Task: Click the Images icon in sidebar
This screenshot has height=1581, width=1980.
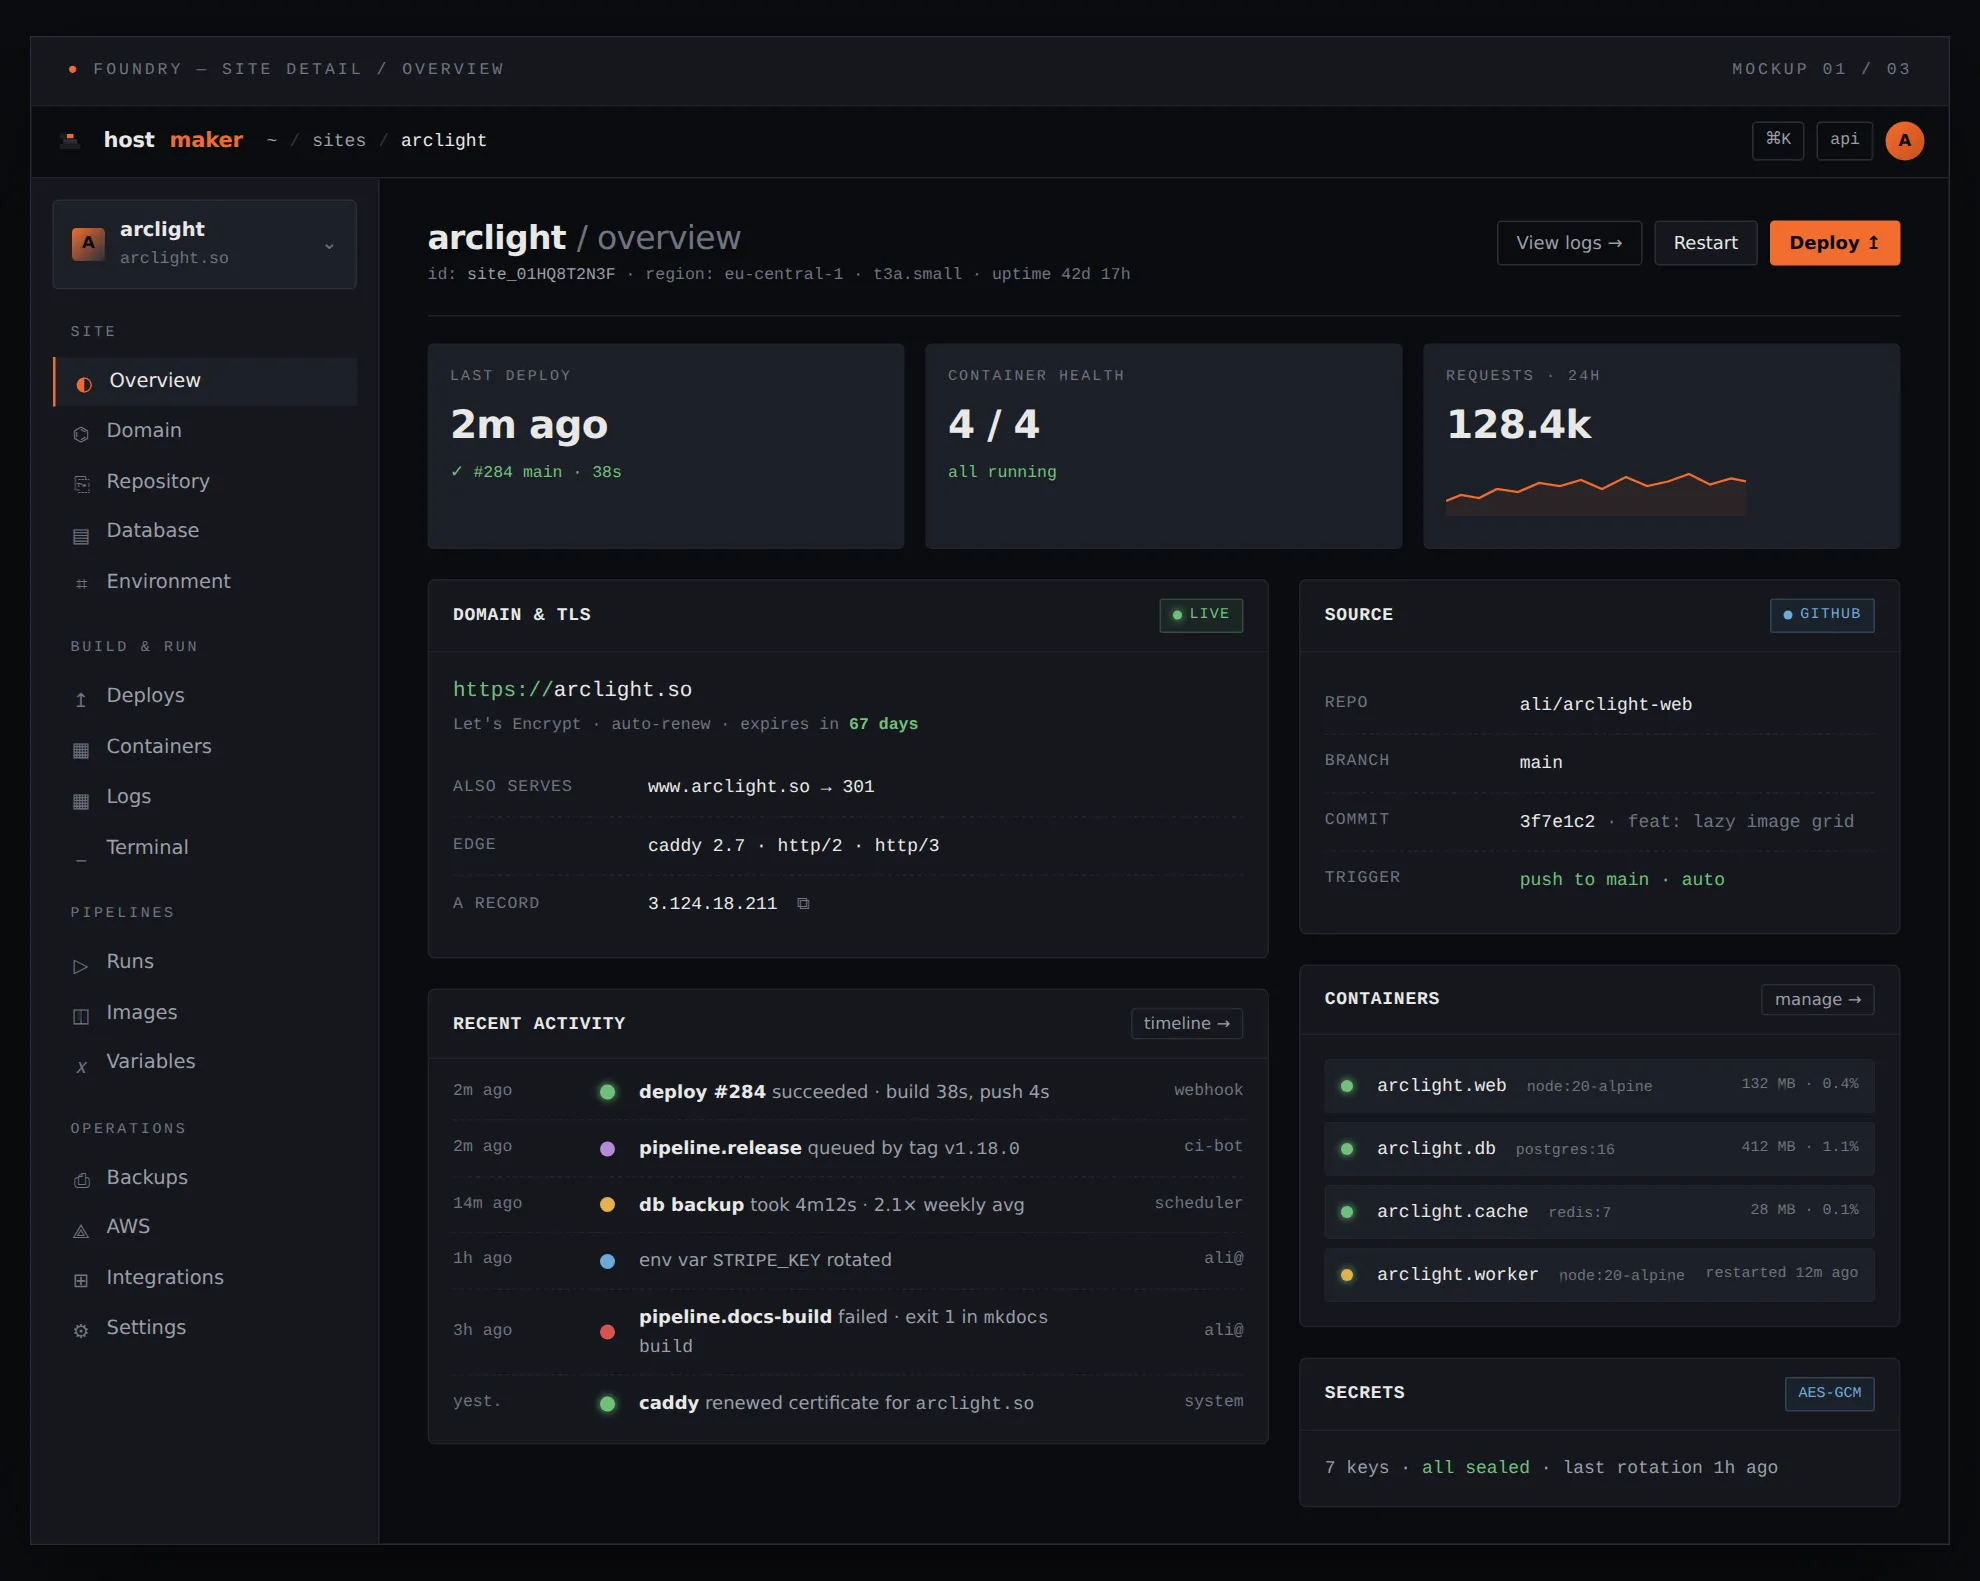Action: point(81,1016)
